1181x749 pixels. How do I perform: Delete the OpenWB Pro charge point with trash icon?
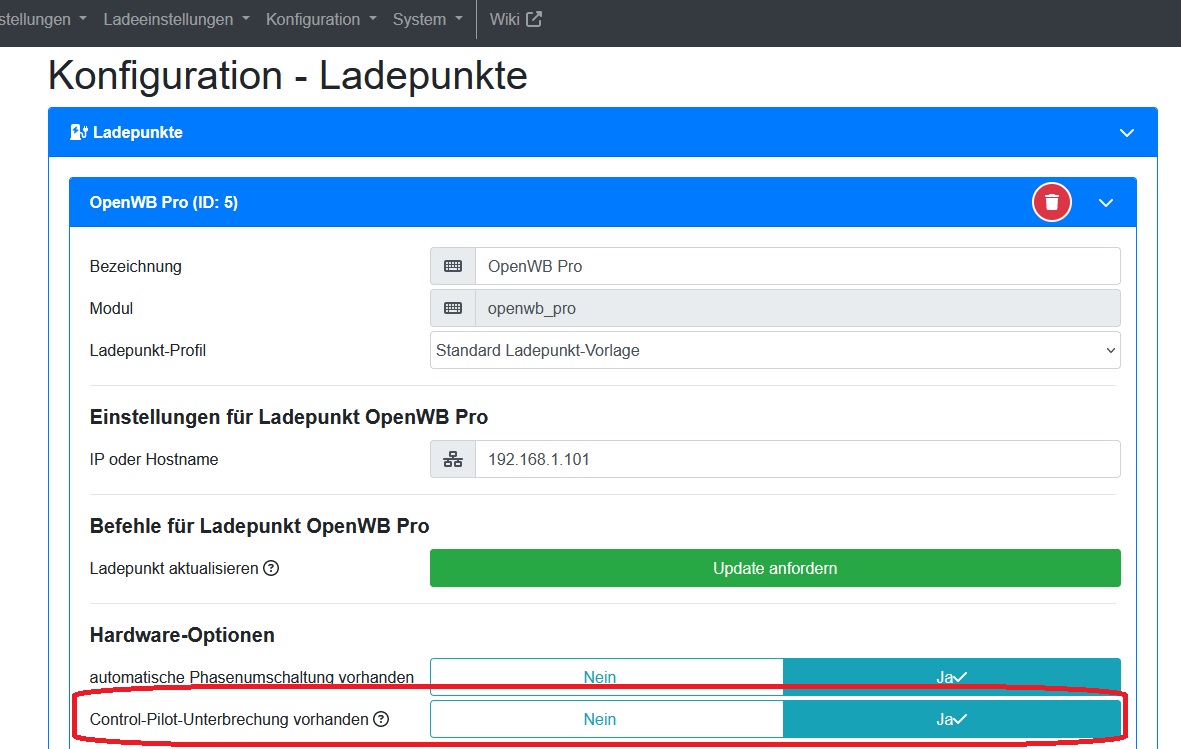pos(1051,202)
